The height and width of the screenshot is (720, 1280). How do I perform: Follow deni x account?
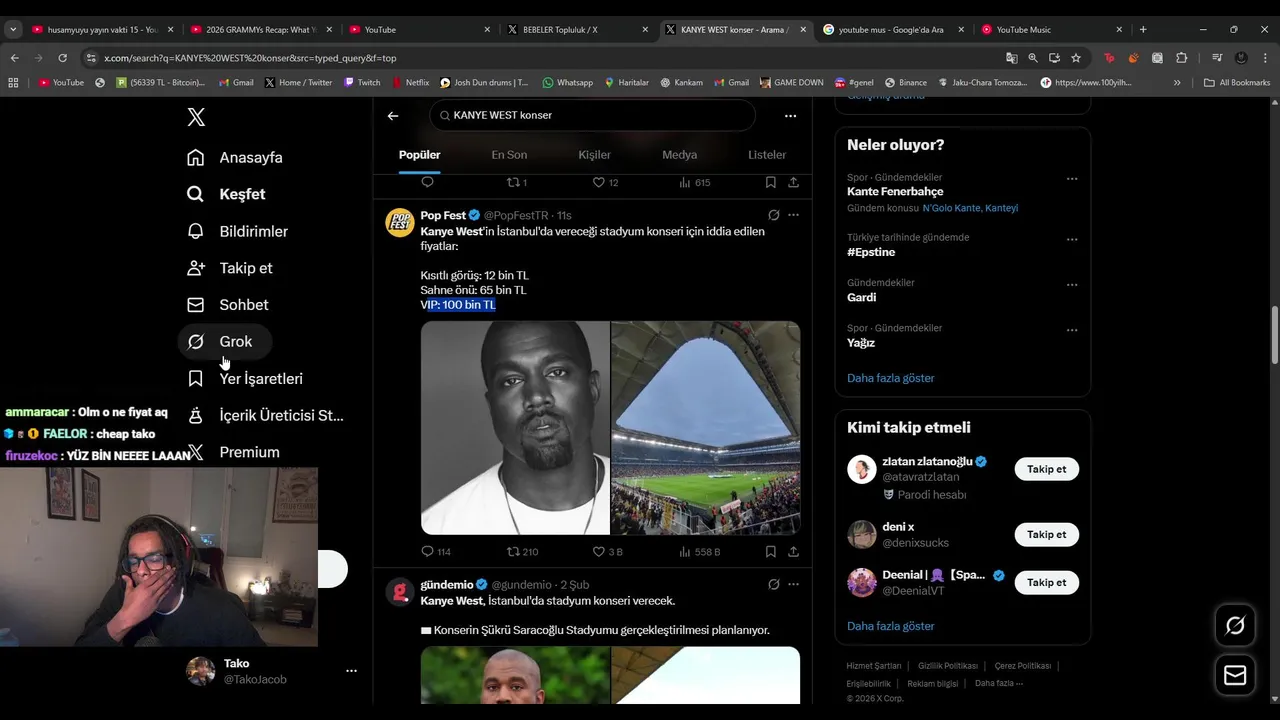click(x=1046, y=534)
